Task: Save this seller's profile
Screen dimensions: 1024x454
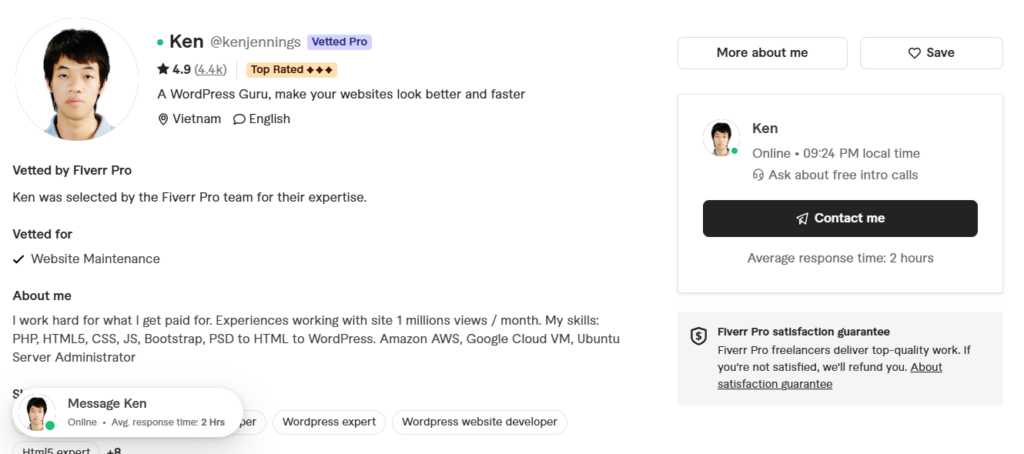Action: point(931,53)
